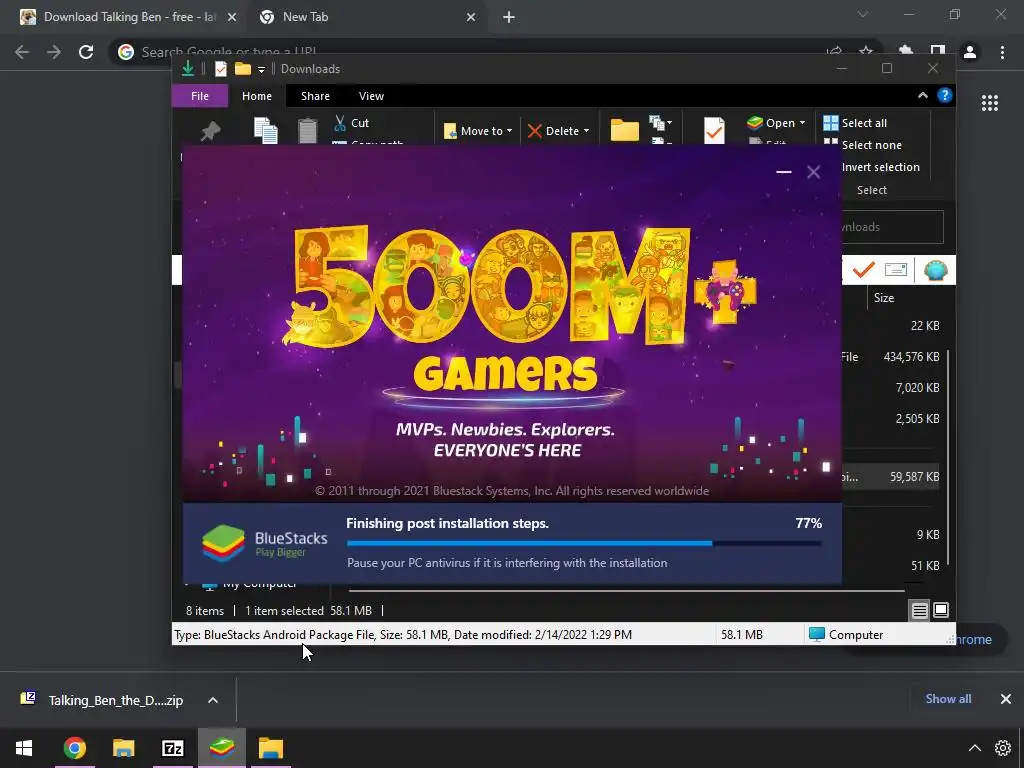Screen dimensions: 1024x768
Task: Click the envelope mail toolbar icon
Action: (896, 270)
